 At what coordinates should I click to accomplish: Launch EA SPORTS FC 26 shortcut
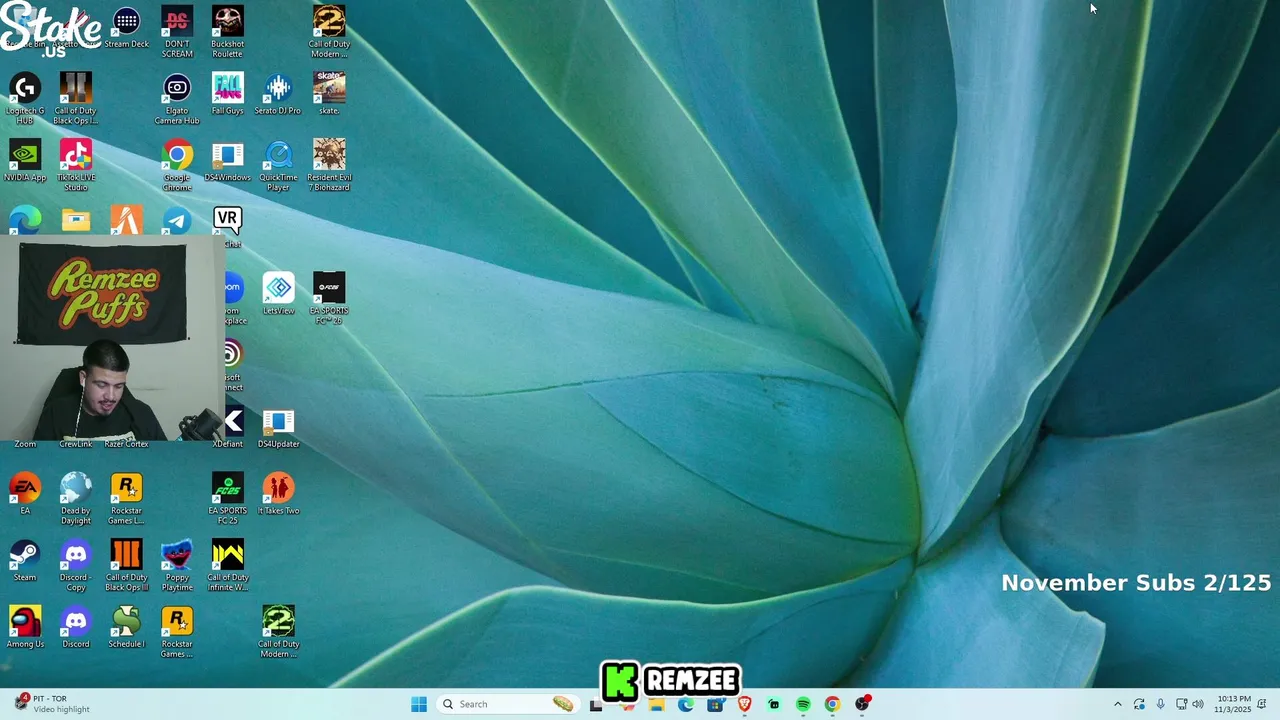(x=329, y=299)
